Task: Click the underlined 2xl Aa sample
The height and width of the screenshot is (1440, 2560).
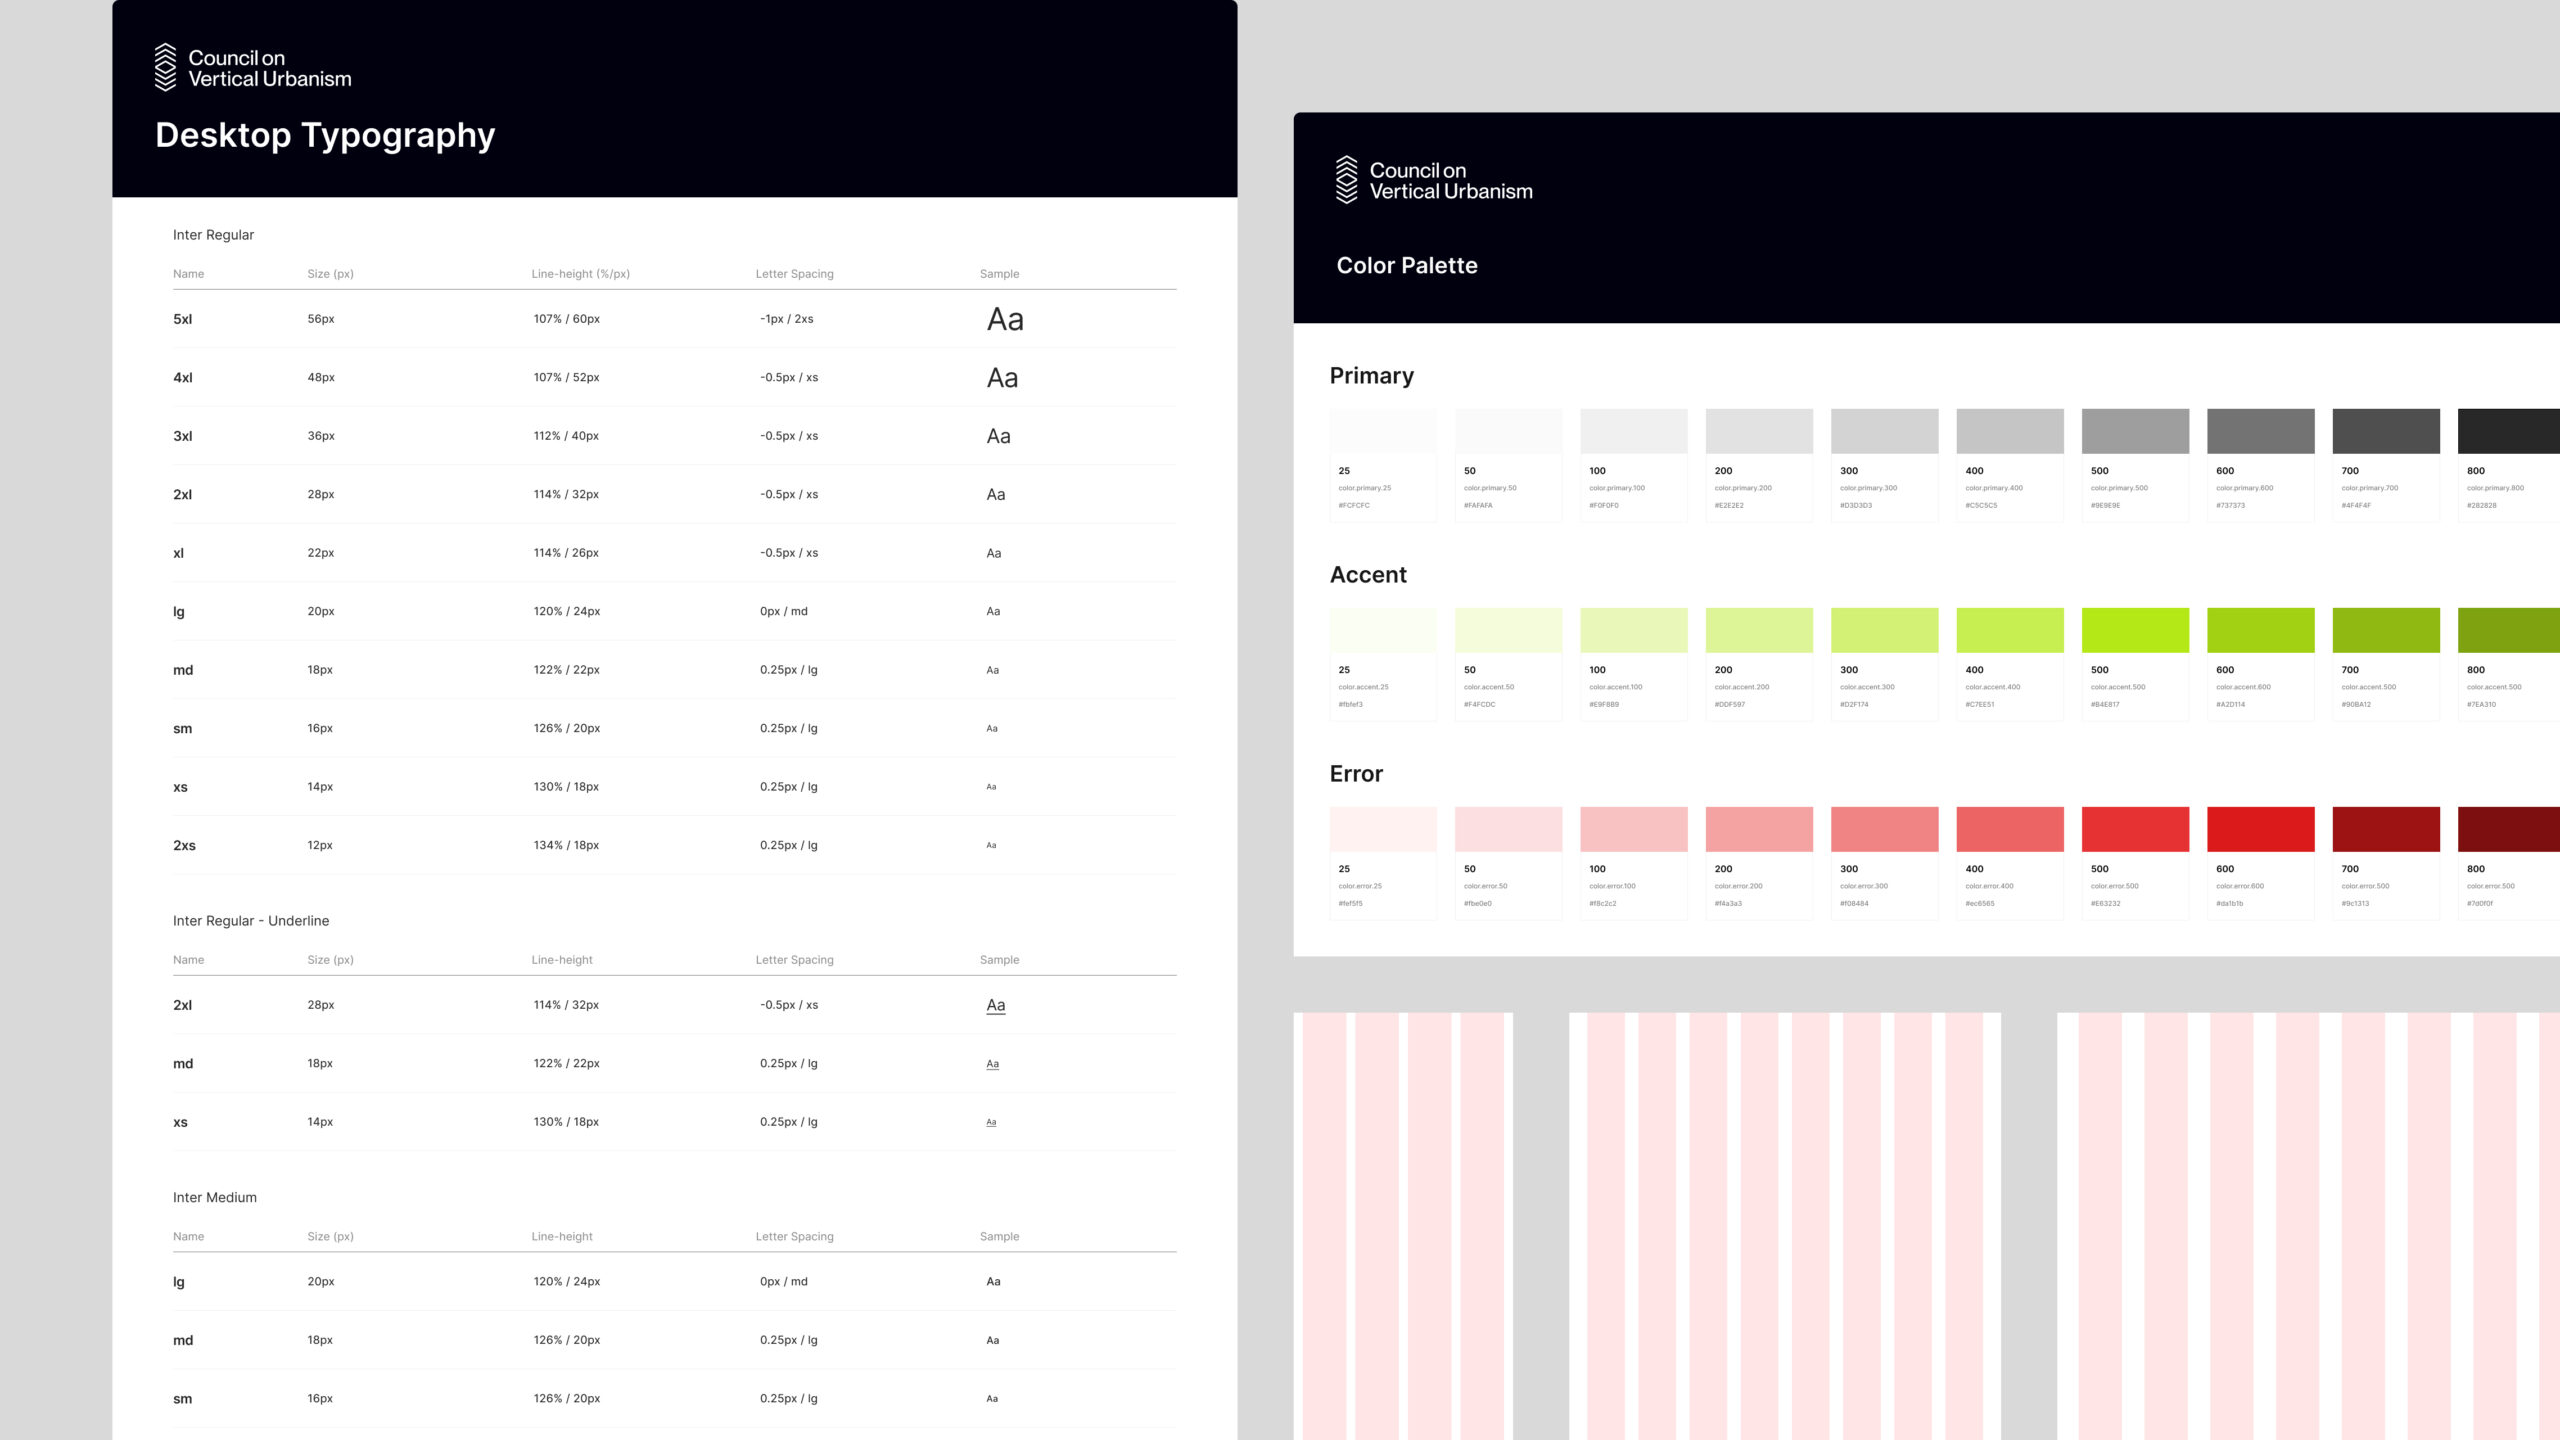Action: pyautogui.click(x=995, y=1005)
